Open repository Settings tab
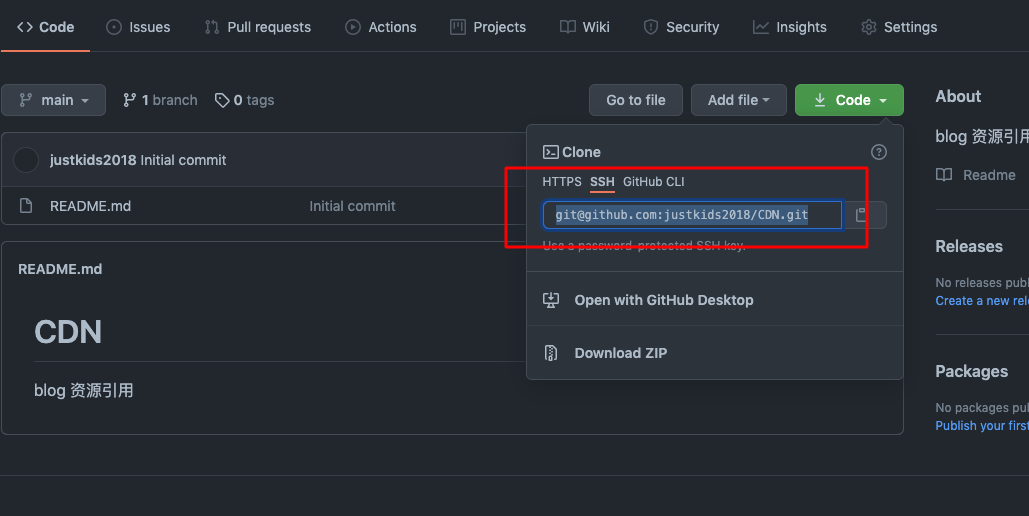1029x516 pixels. 899,27
